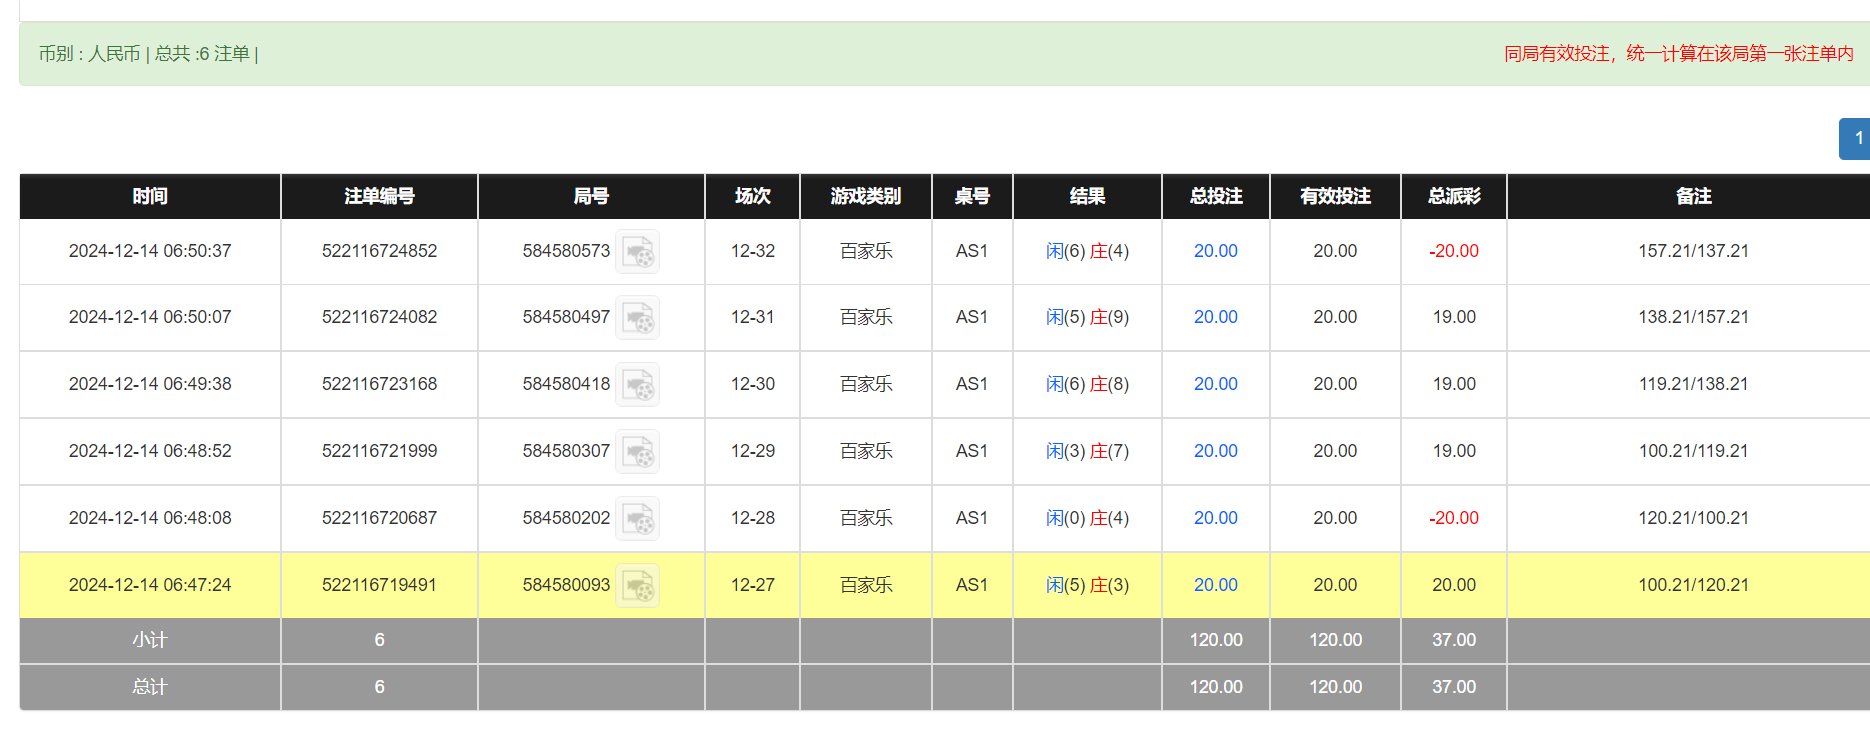Open total bet link in highlighted row
Viewport: 1870px width, 742px height.
click(1215, 585)
